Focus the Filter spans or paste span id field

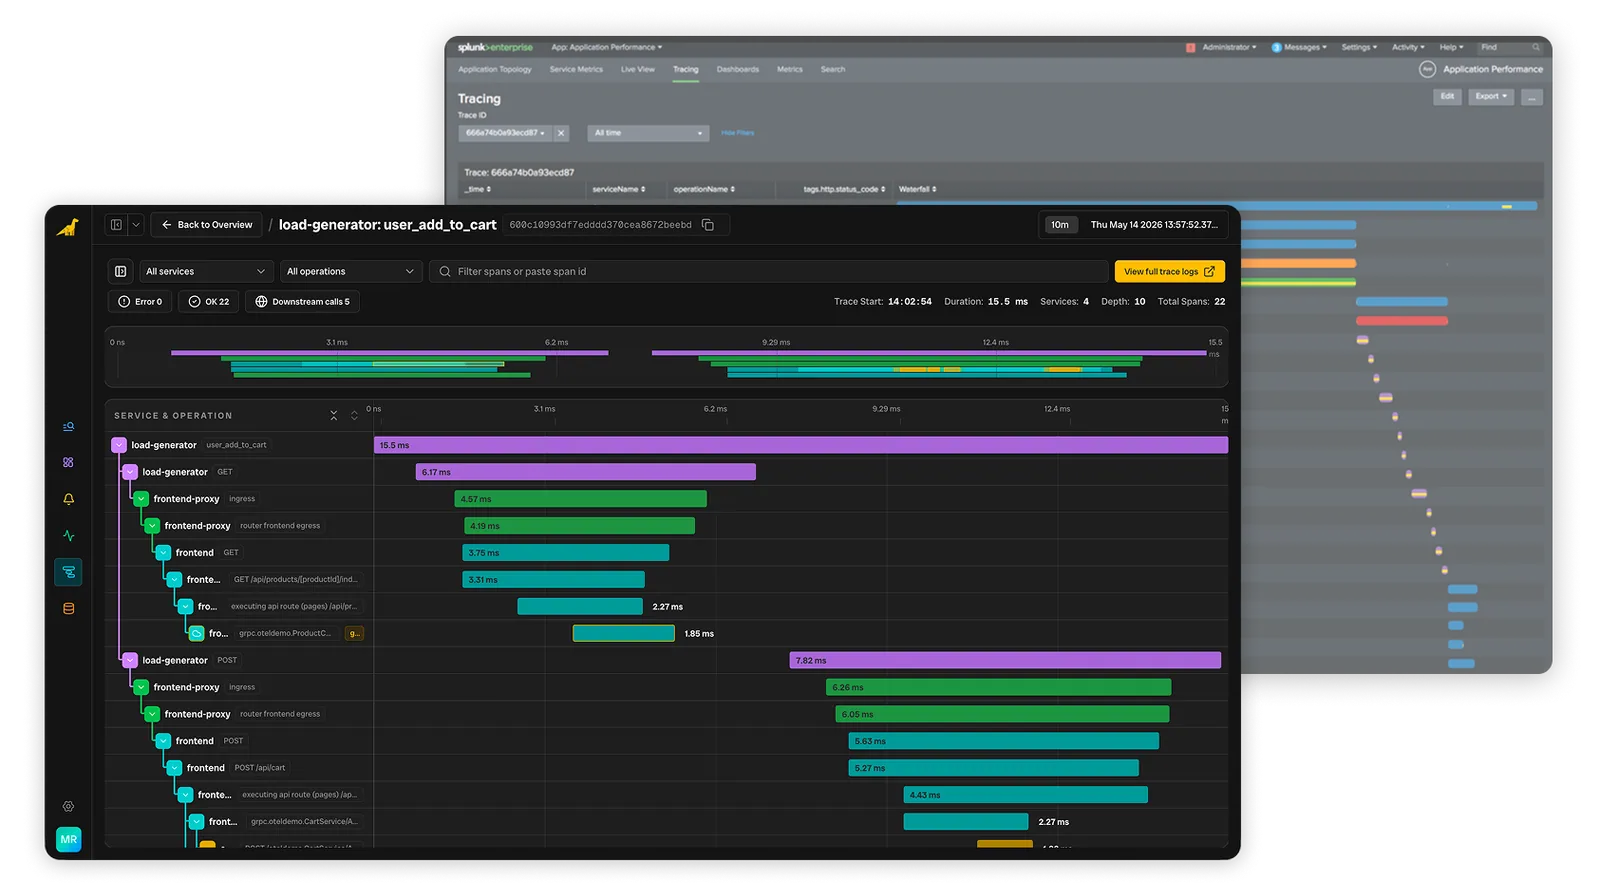click(x=769, y=271)
